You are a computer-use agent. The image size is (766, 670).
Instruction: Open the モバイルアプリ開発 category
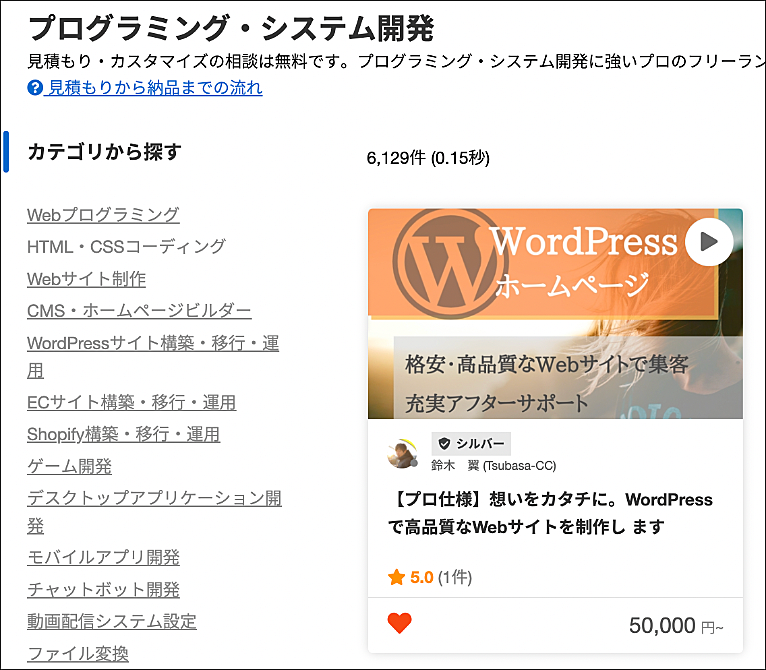coord(104,558)
